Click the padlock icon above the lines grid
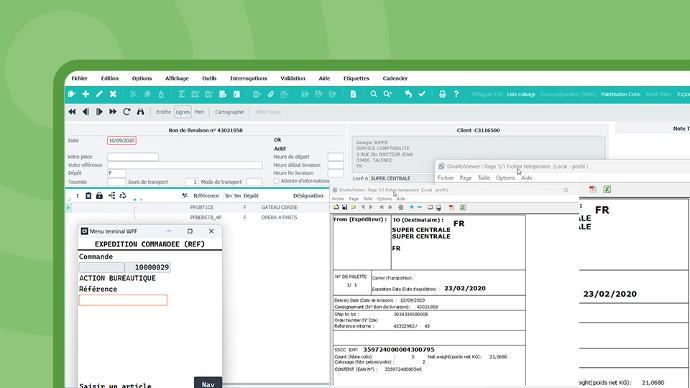 coord(99,196)
